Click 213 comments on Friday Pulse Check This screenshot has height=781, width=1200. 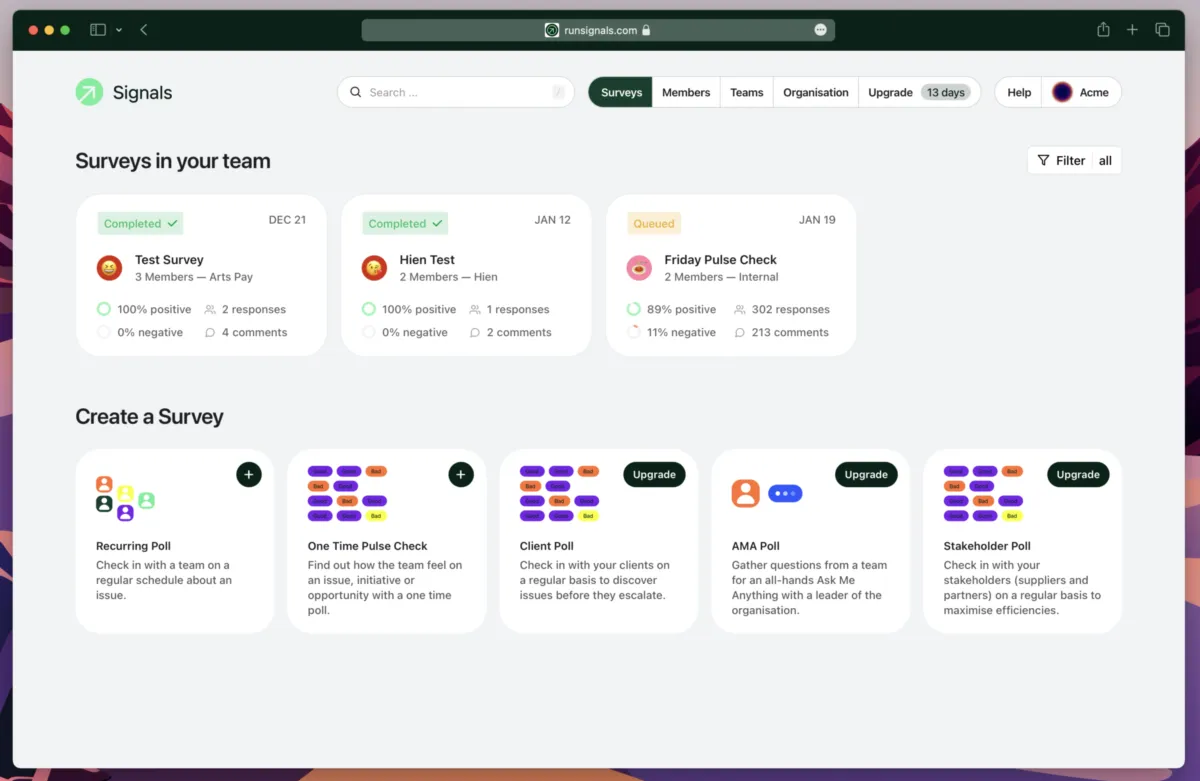click(782, 332)
